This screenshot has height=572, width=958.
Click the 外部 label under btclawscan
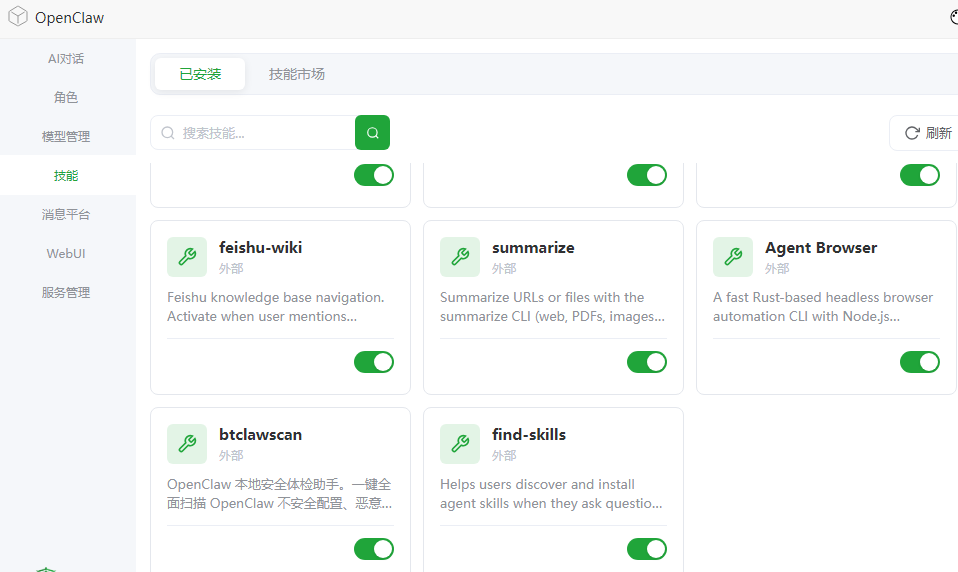[x=231, y=455]
